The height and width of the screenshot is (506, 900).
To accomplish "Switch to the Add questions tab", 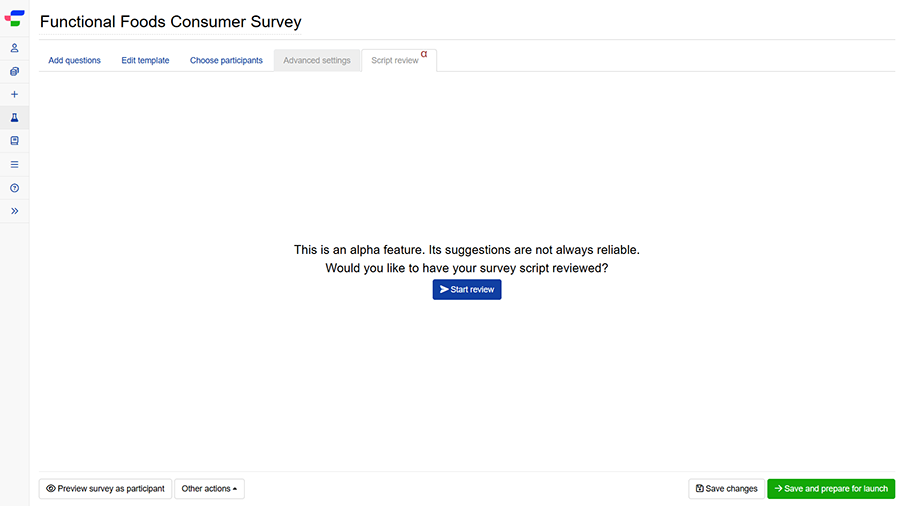I will click(x=75, y=61).
